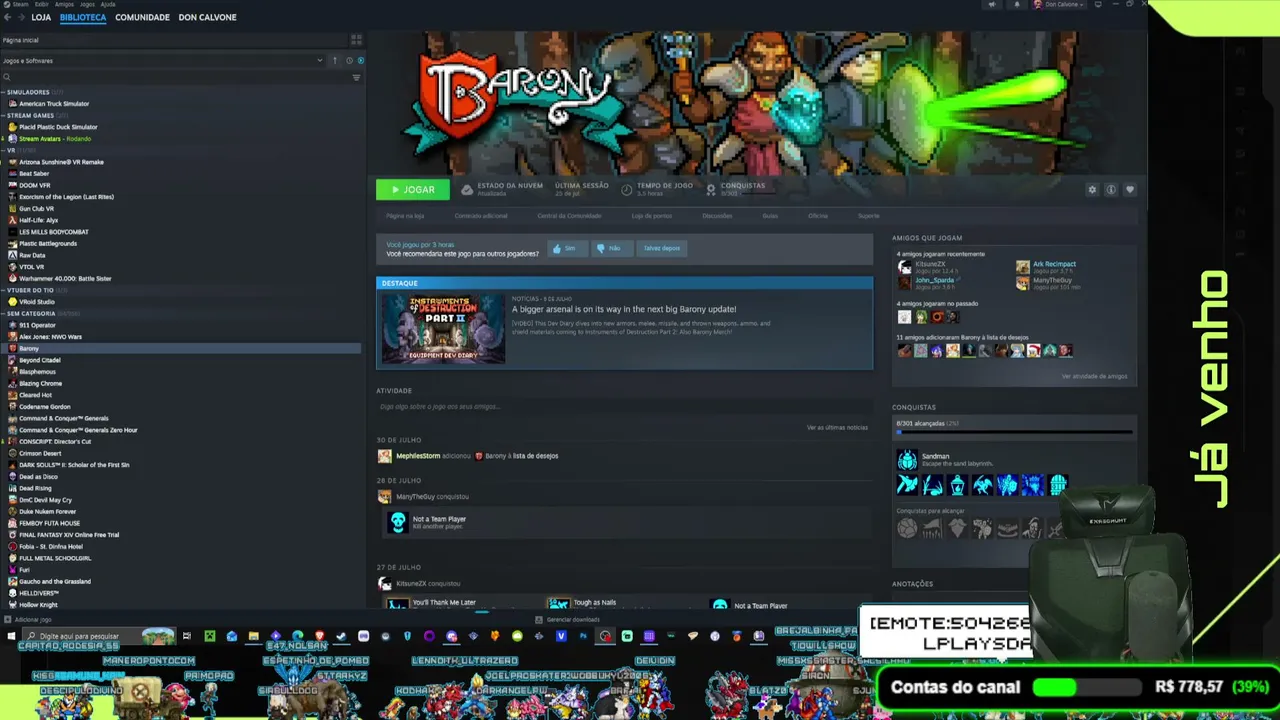Click the Steam announcements megaphone icon
1280x720 pixels.
(x=992, y=4)
